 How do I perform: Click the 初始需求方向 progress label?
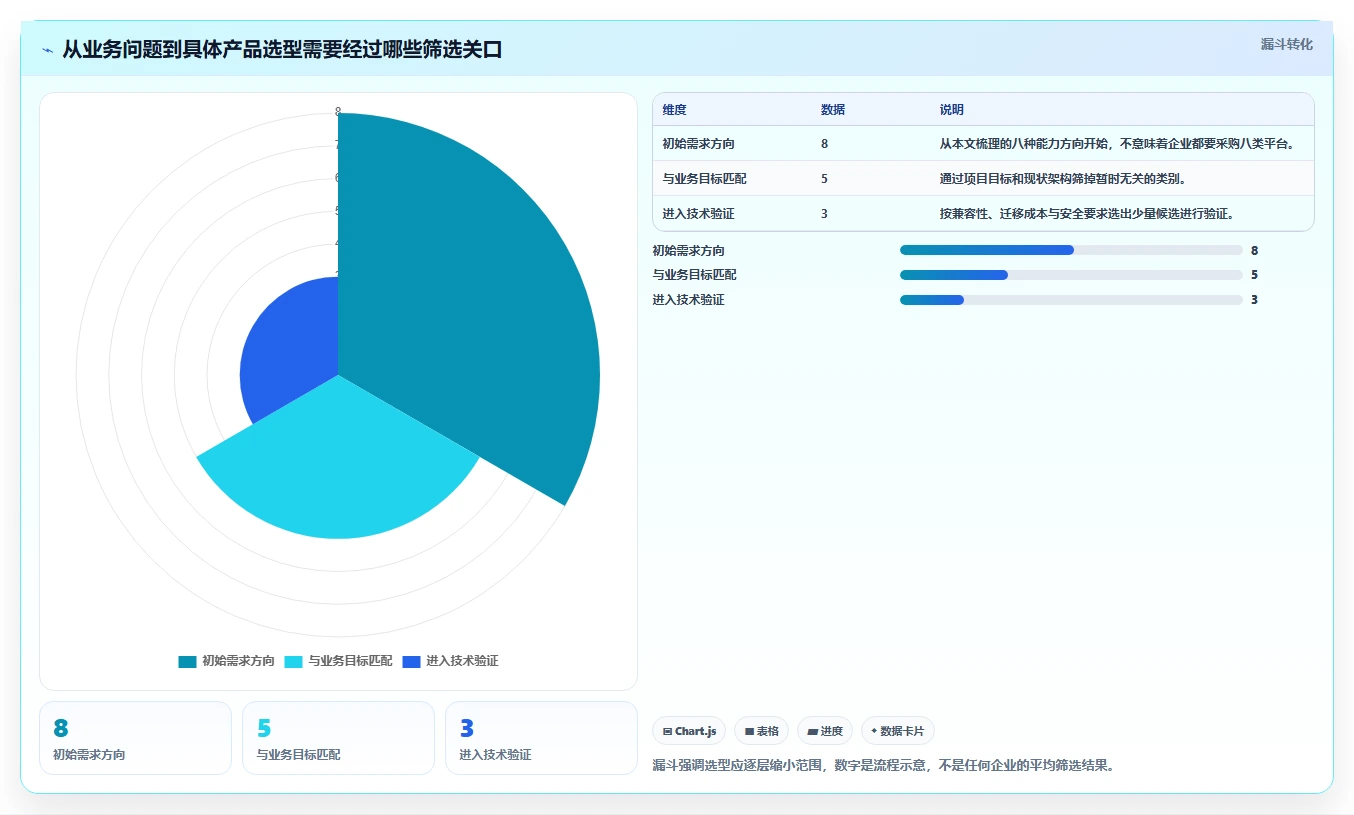point(688,251)
